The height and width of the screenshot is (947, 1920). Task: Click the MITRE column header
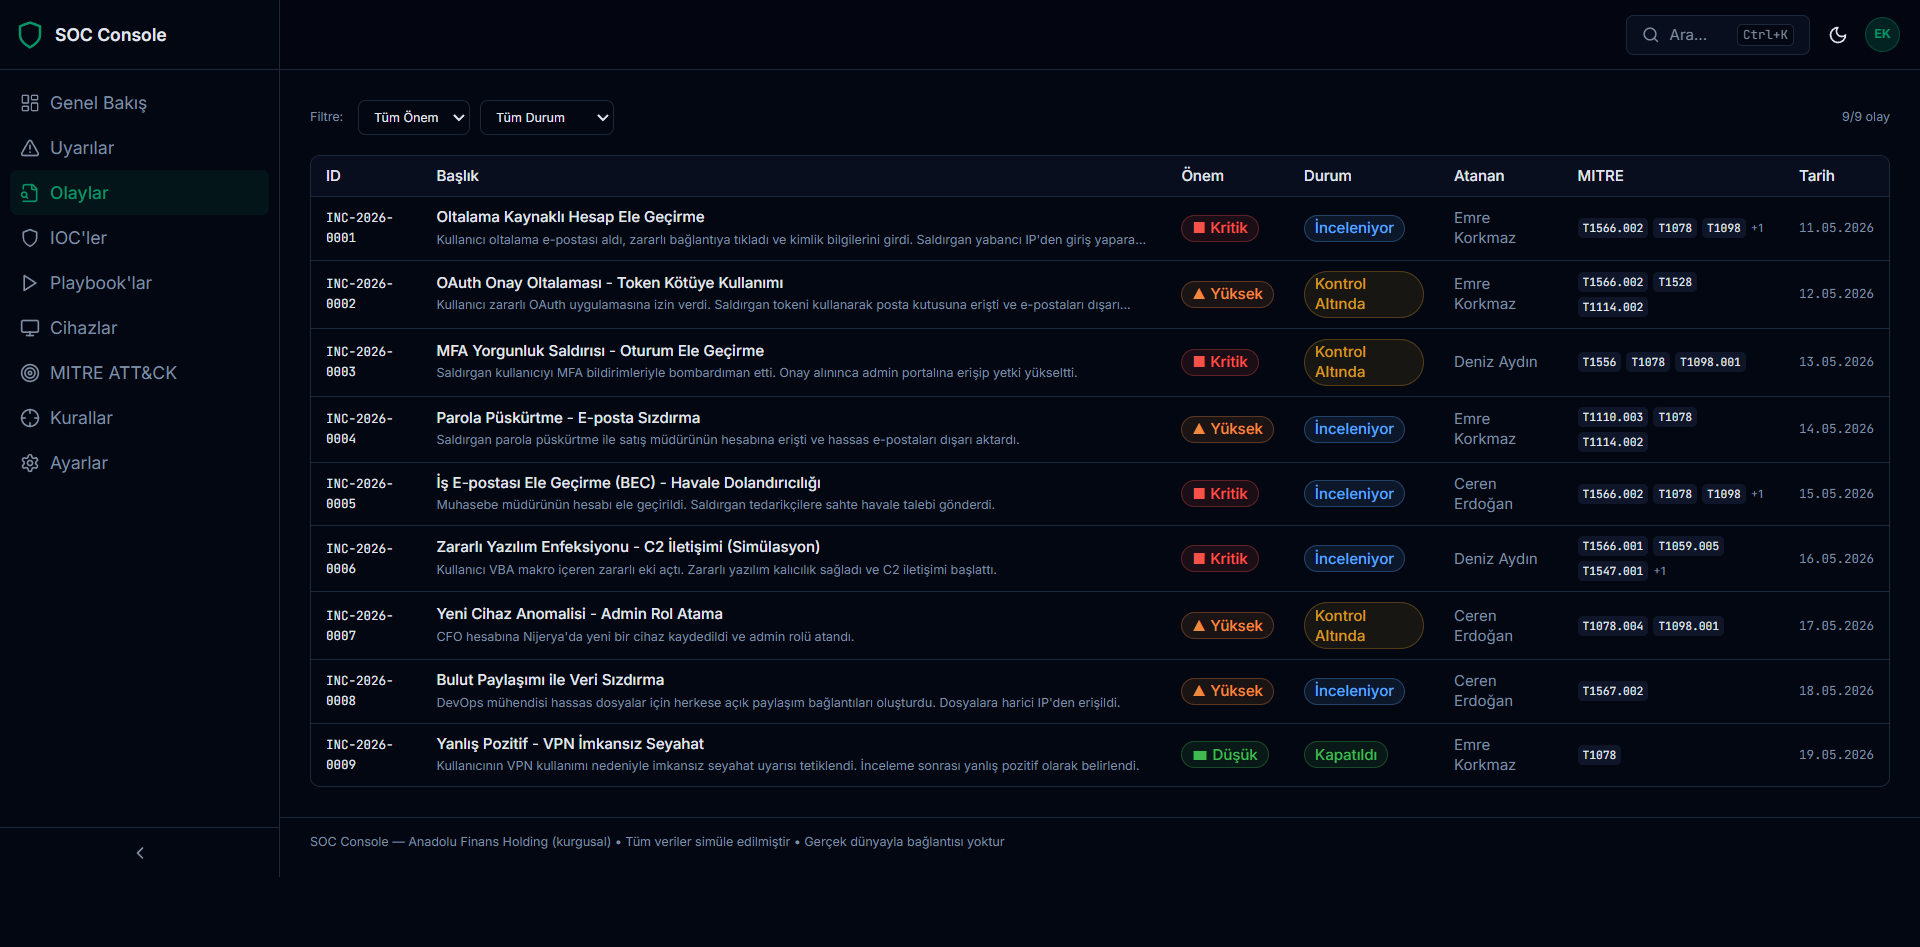[x=1600, y=176]
